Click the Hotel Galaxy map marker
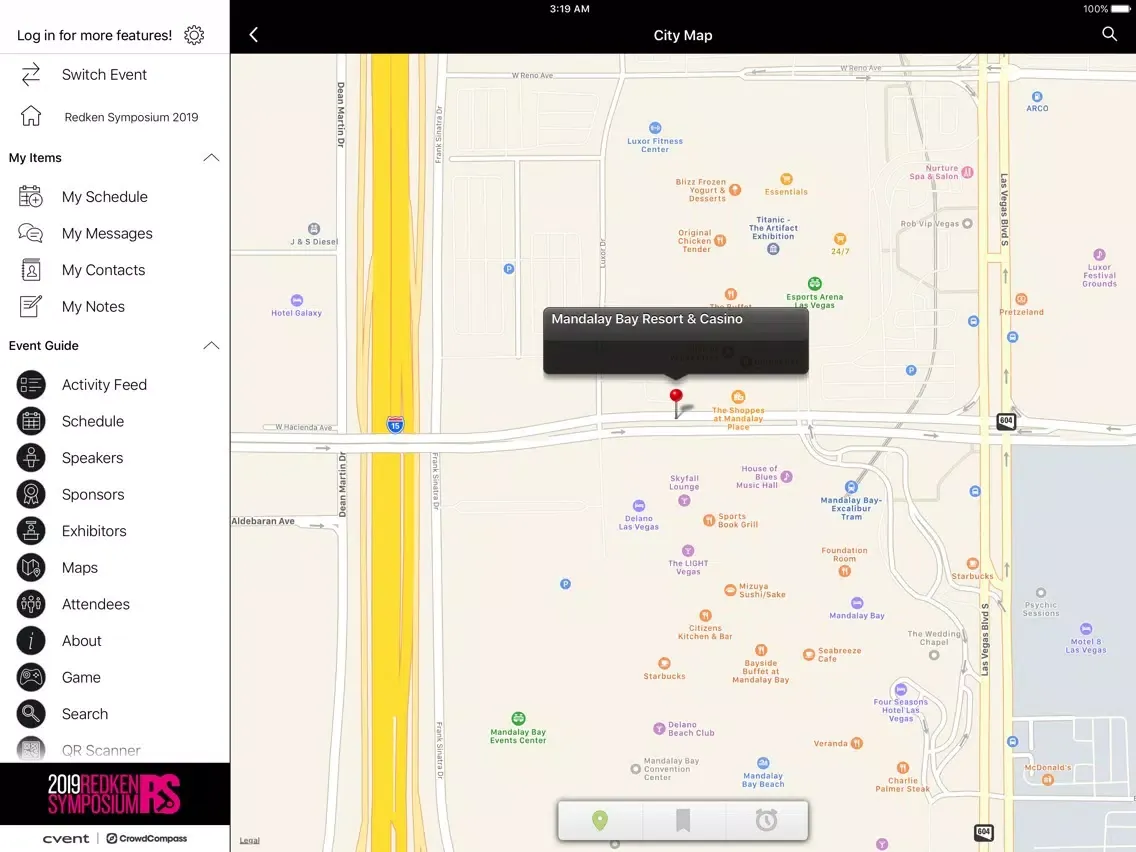Image resolution: width=1136 pixels, height=852 pixels. point(297,300)
